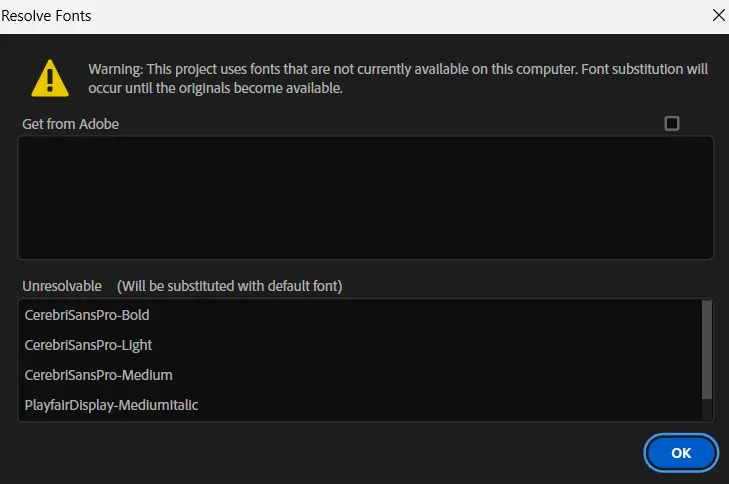Click the 'Will be substituted with default font' note
Screen dimensions: 729x484
pos(230,286)
